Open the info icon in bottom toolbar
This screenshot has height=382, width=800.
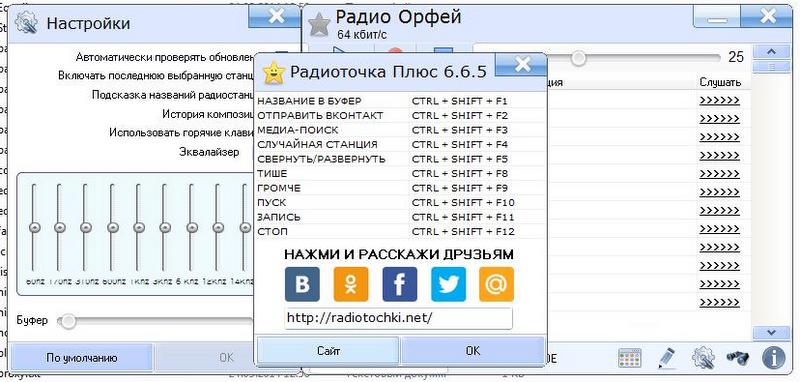[773, 358]
